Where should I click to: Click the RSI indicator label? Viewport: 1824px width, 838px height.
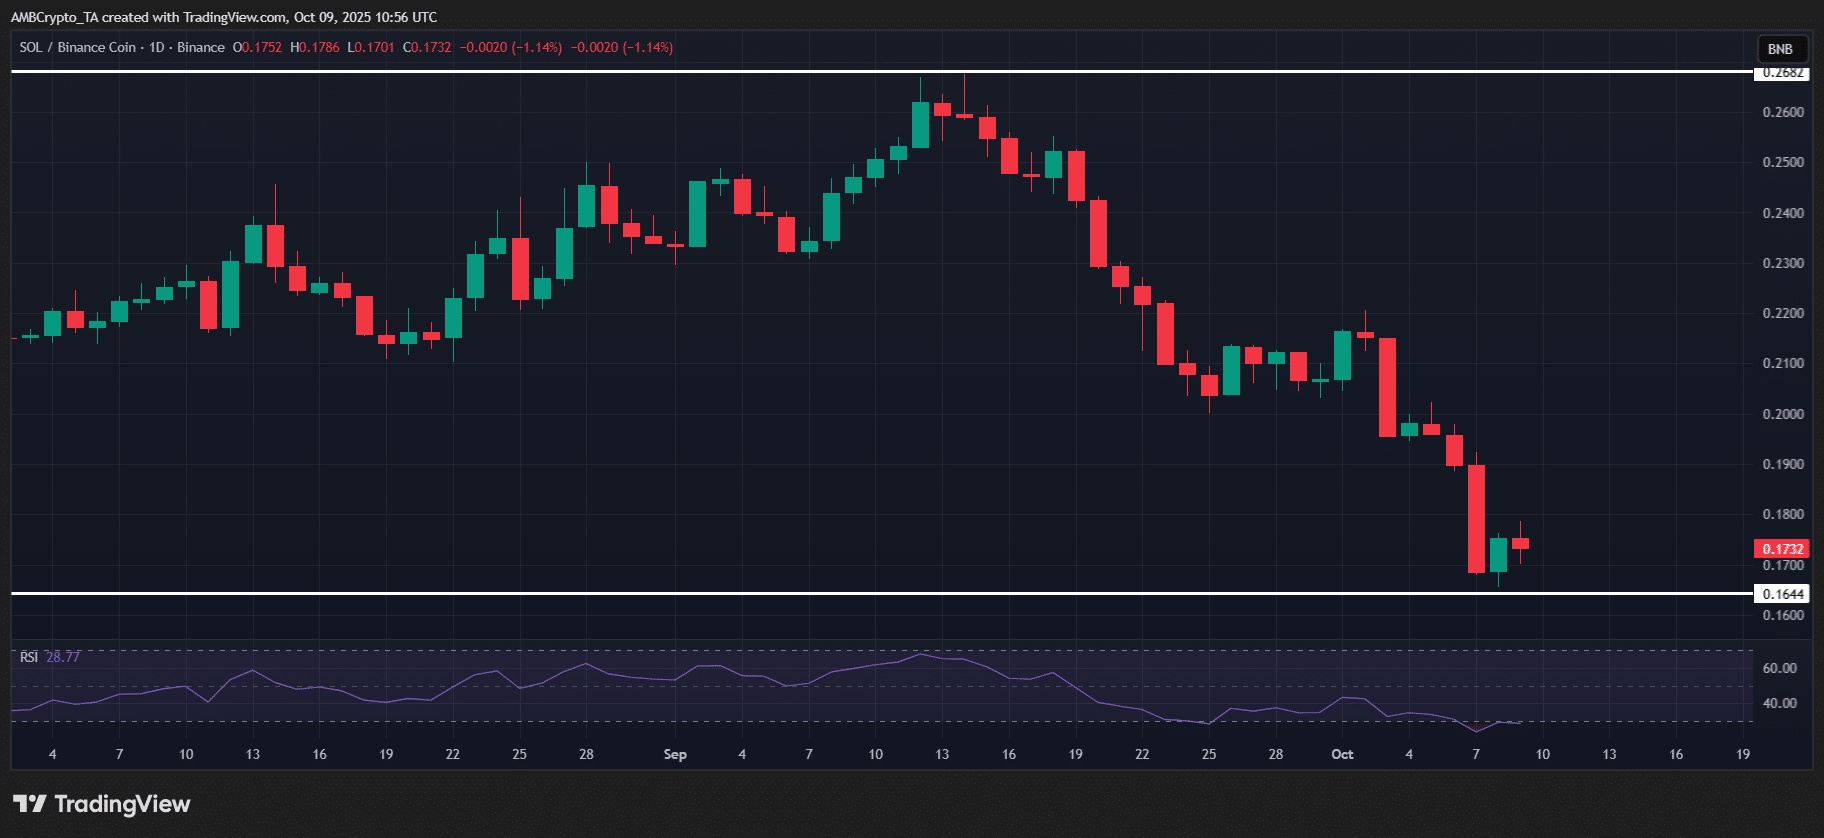tap(29, 657)
